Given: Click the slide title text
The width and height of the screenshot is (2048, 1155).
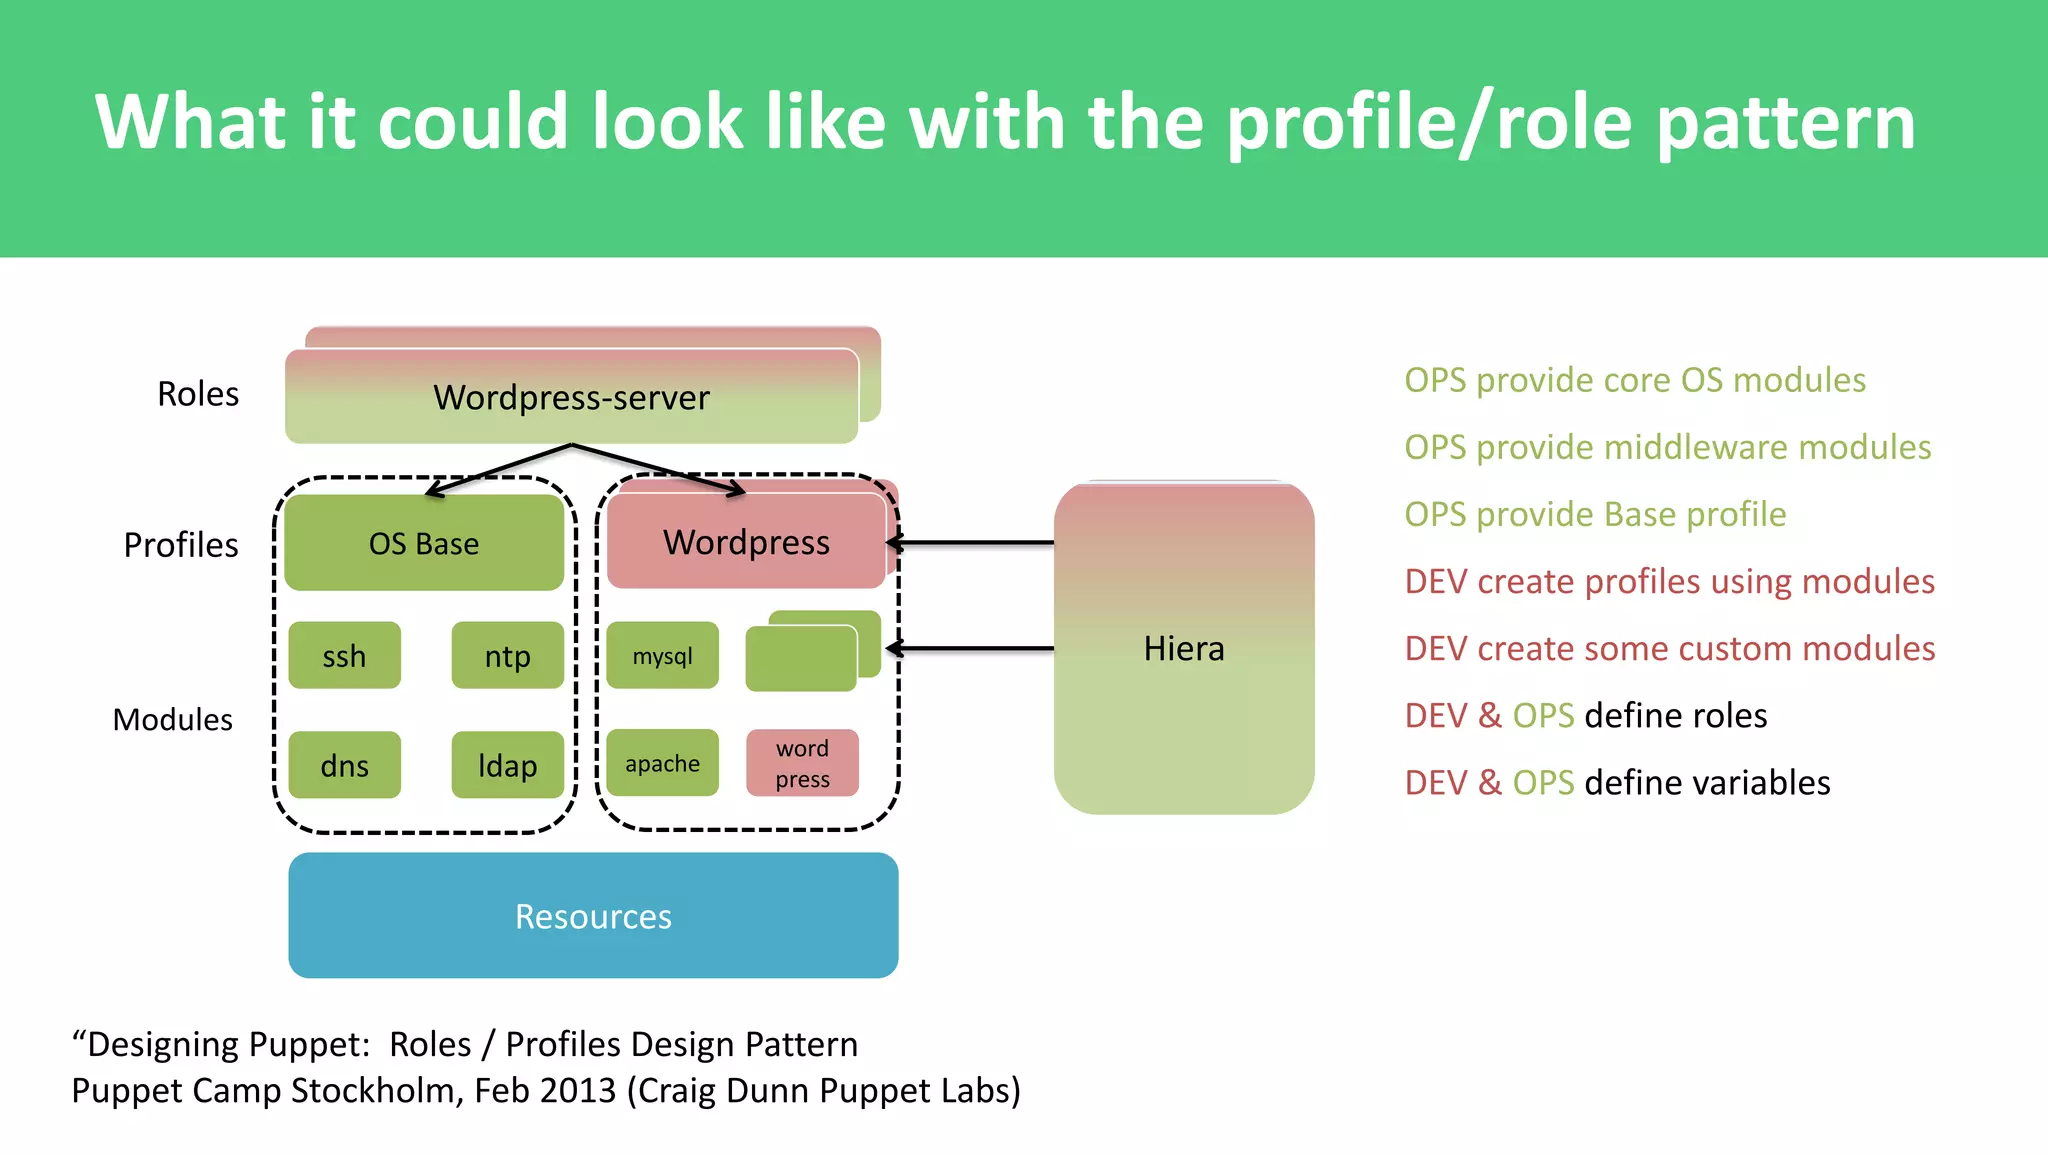Looking at the screenshot, I should coord(1005,122).
